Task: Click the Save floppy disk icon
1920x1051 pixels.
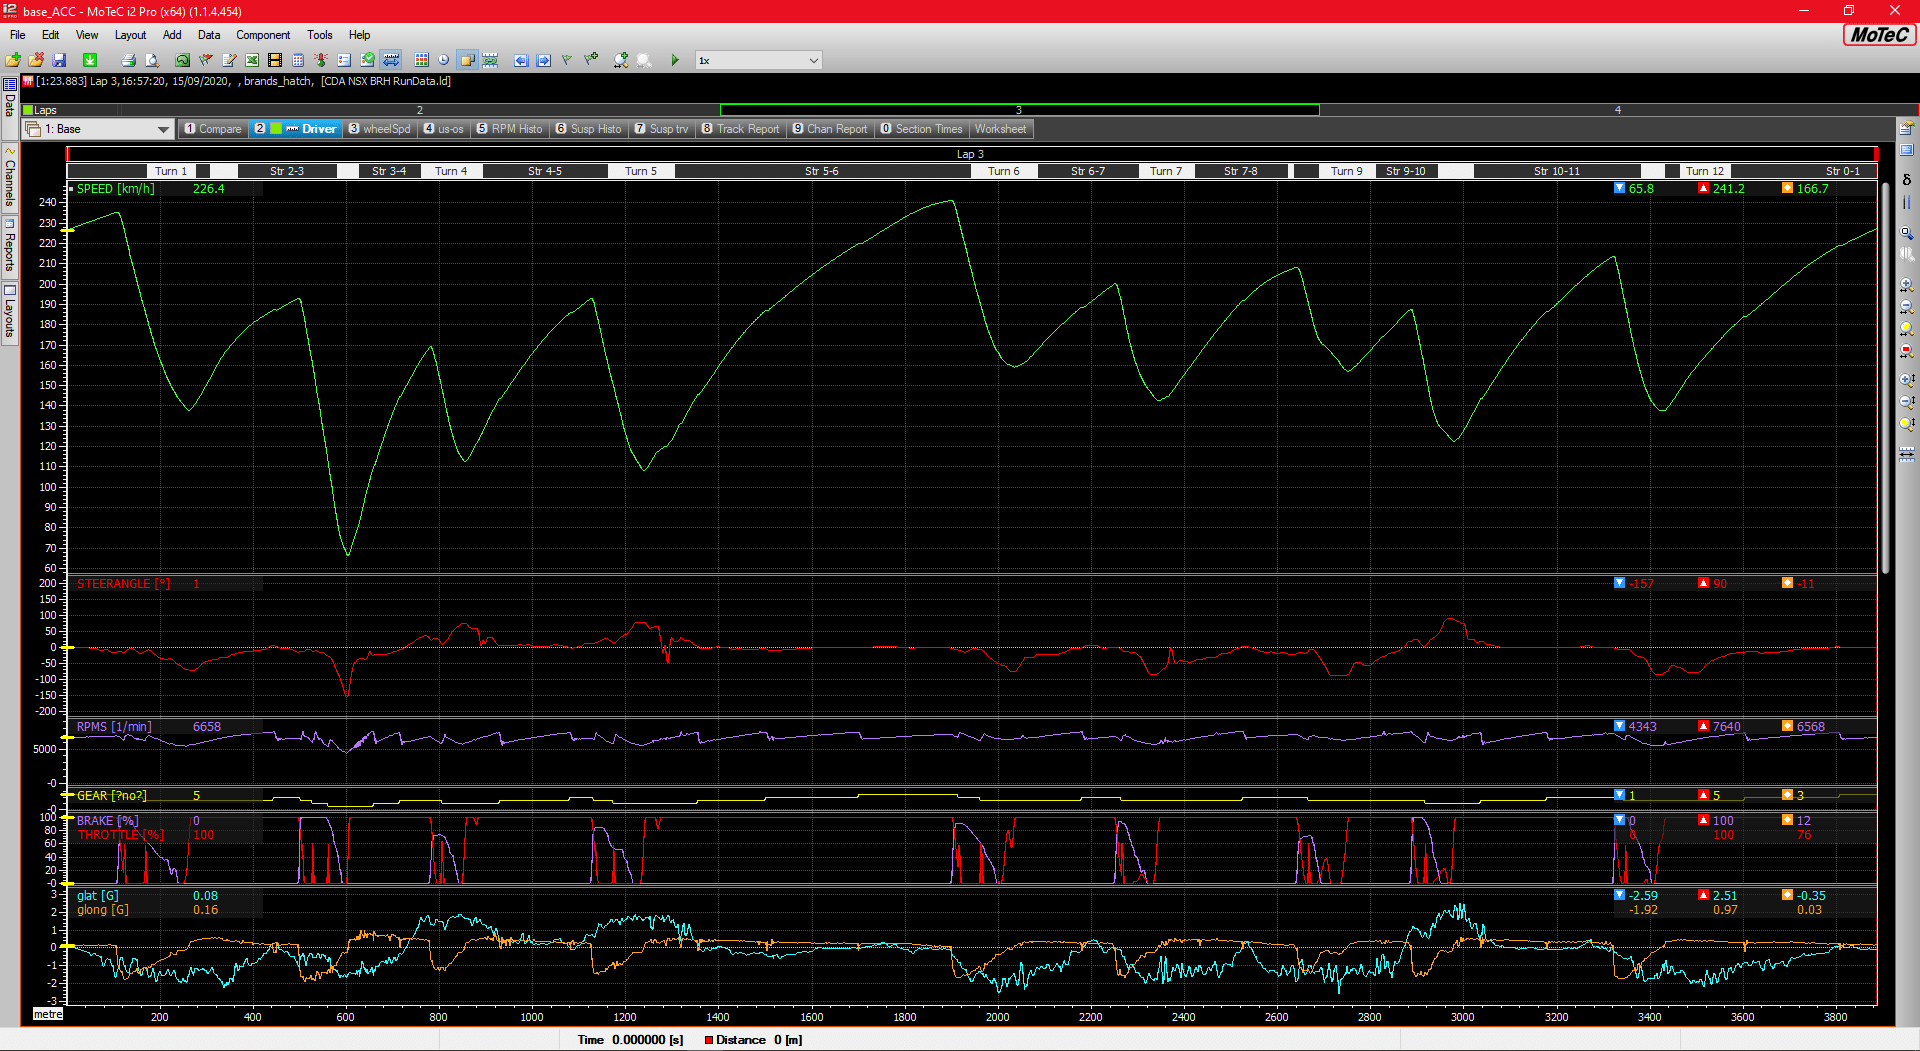Action: [x=59, y=60]
